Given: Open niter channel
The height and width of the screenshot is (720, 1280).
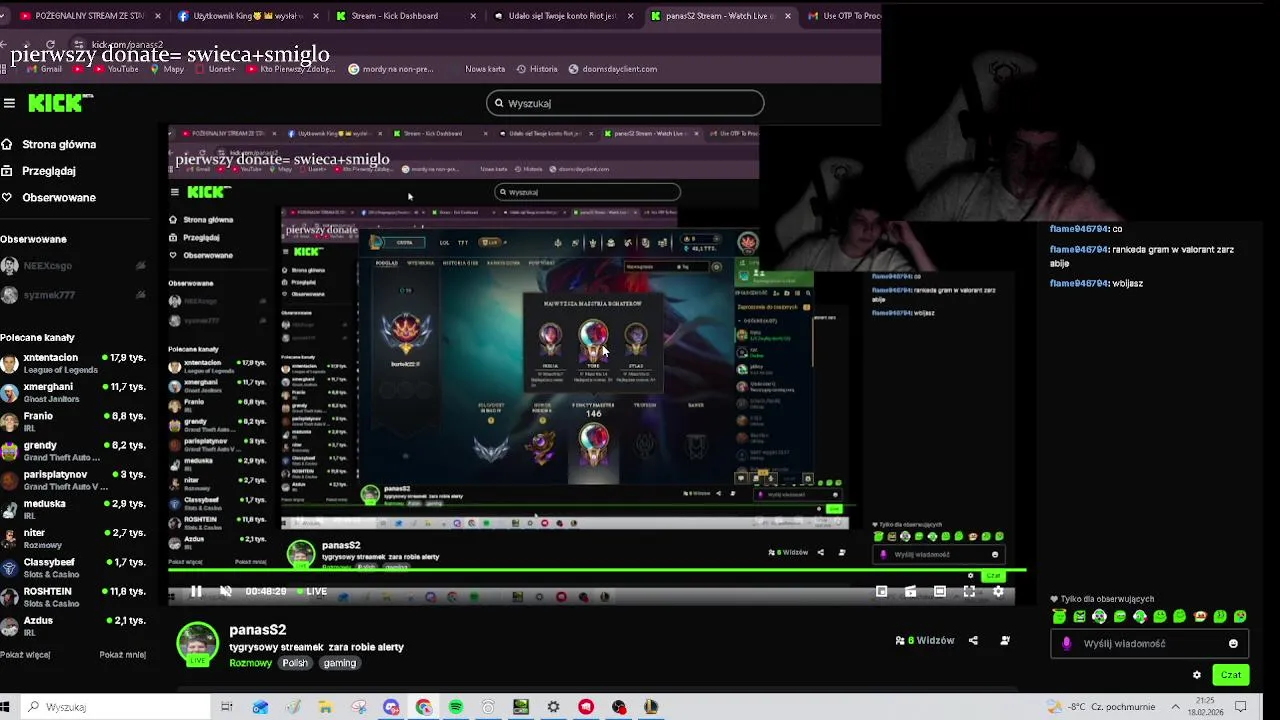Looking at the screenshot, I should pyautogui.click(x=74, y=539).
